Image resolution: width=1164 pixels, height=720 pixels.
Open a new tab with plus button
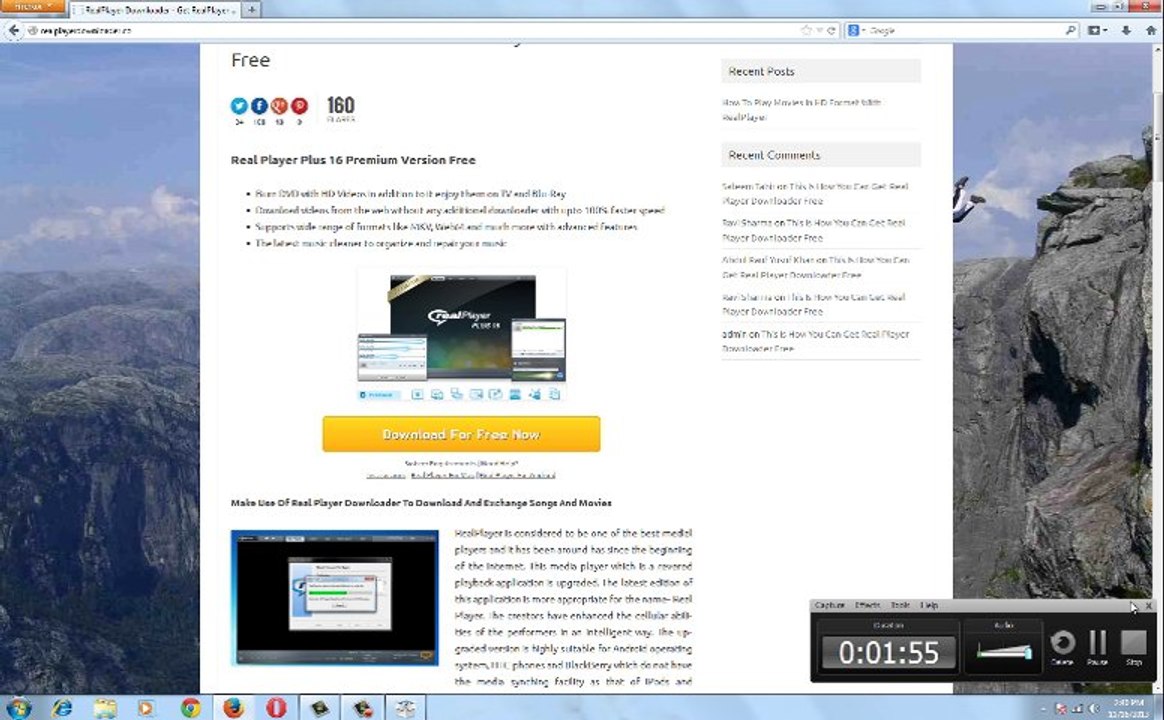252,10
